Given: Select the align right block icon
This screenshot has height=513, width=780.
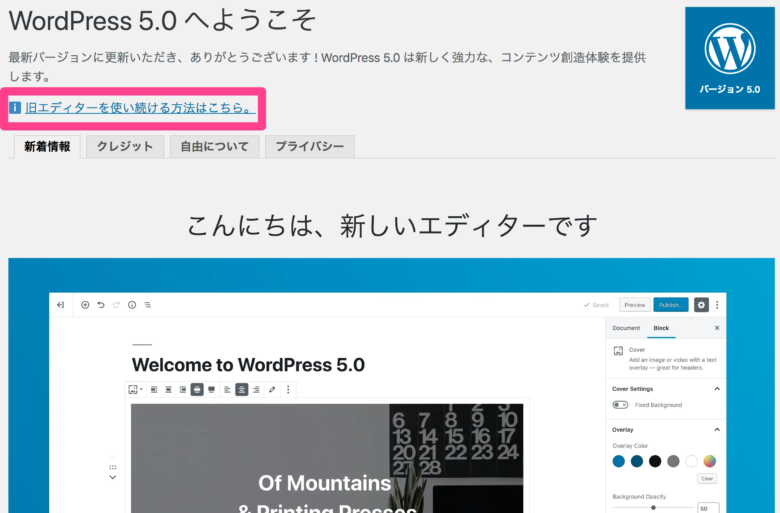Looking at the screenshot, I should tap(183, 390).
